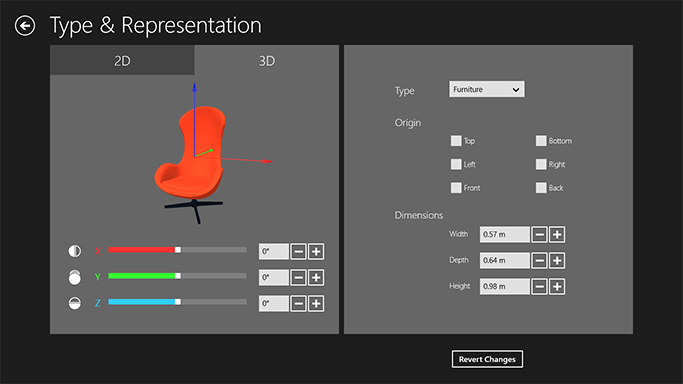Check the Left origin option
Screen dimensions: 683x384
click(456, 164)
